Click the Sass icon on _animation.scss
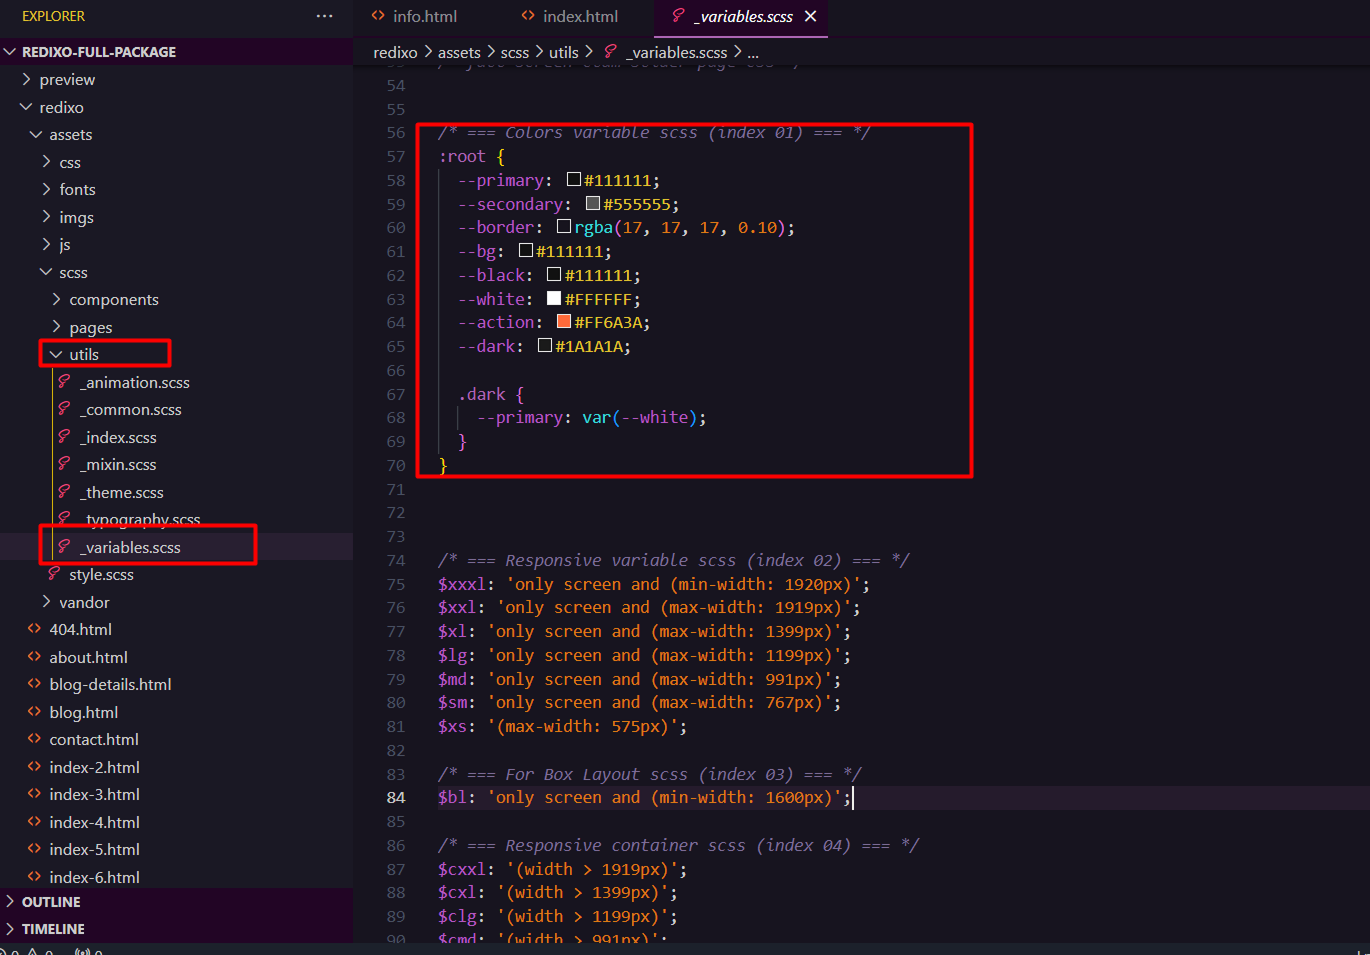The width and height of the screenshot is (1370, 955). point(64,382)
